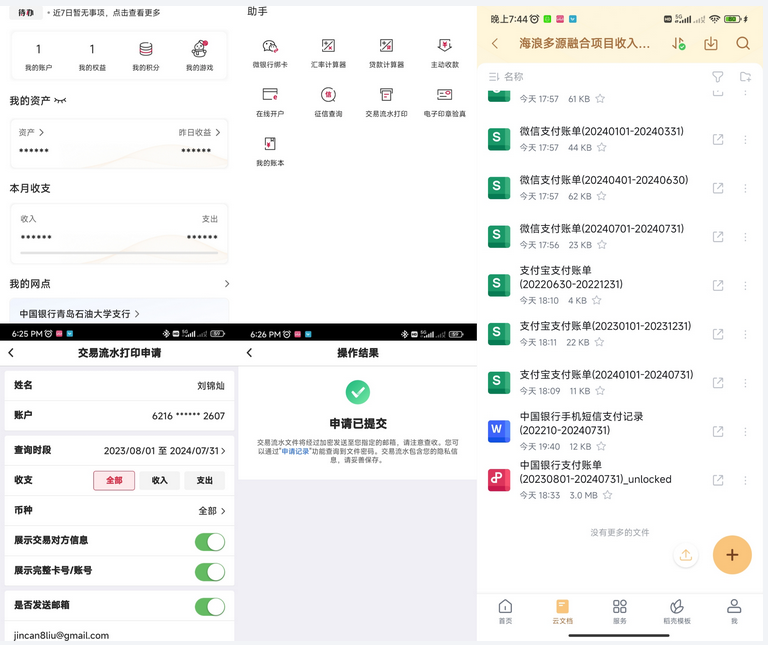The width and height of the screenshot is (768, 645).
Task: Switch to 云文档 tab
Action: (562, 611)
